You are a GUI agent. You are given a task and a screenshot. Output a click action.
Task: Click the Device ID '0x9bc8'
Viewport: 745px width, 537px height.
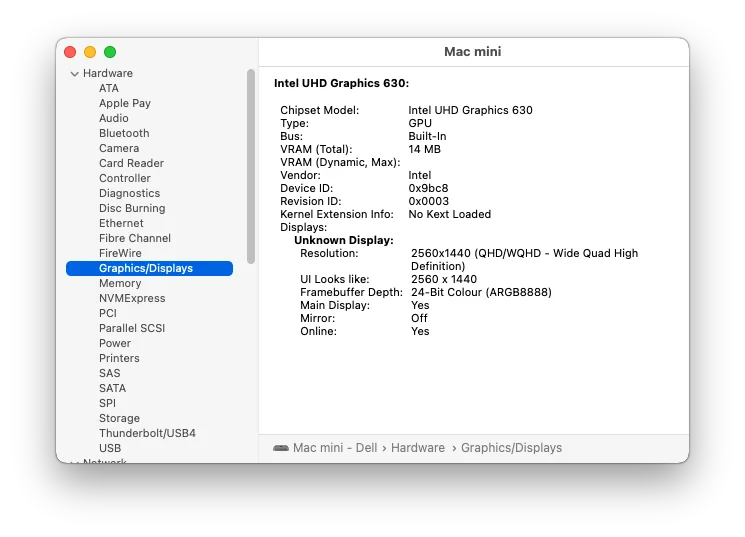tap(428, 188)
